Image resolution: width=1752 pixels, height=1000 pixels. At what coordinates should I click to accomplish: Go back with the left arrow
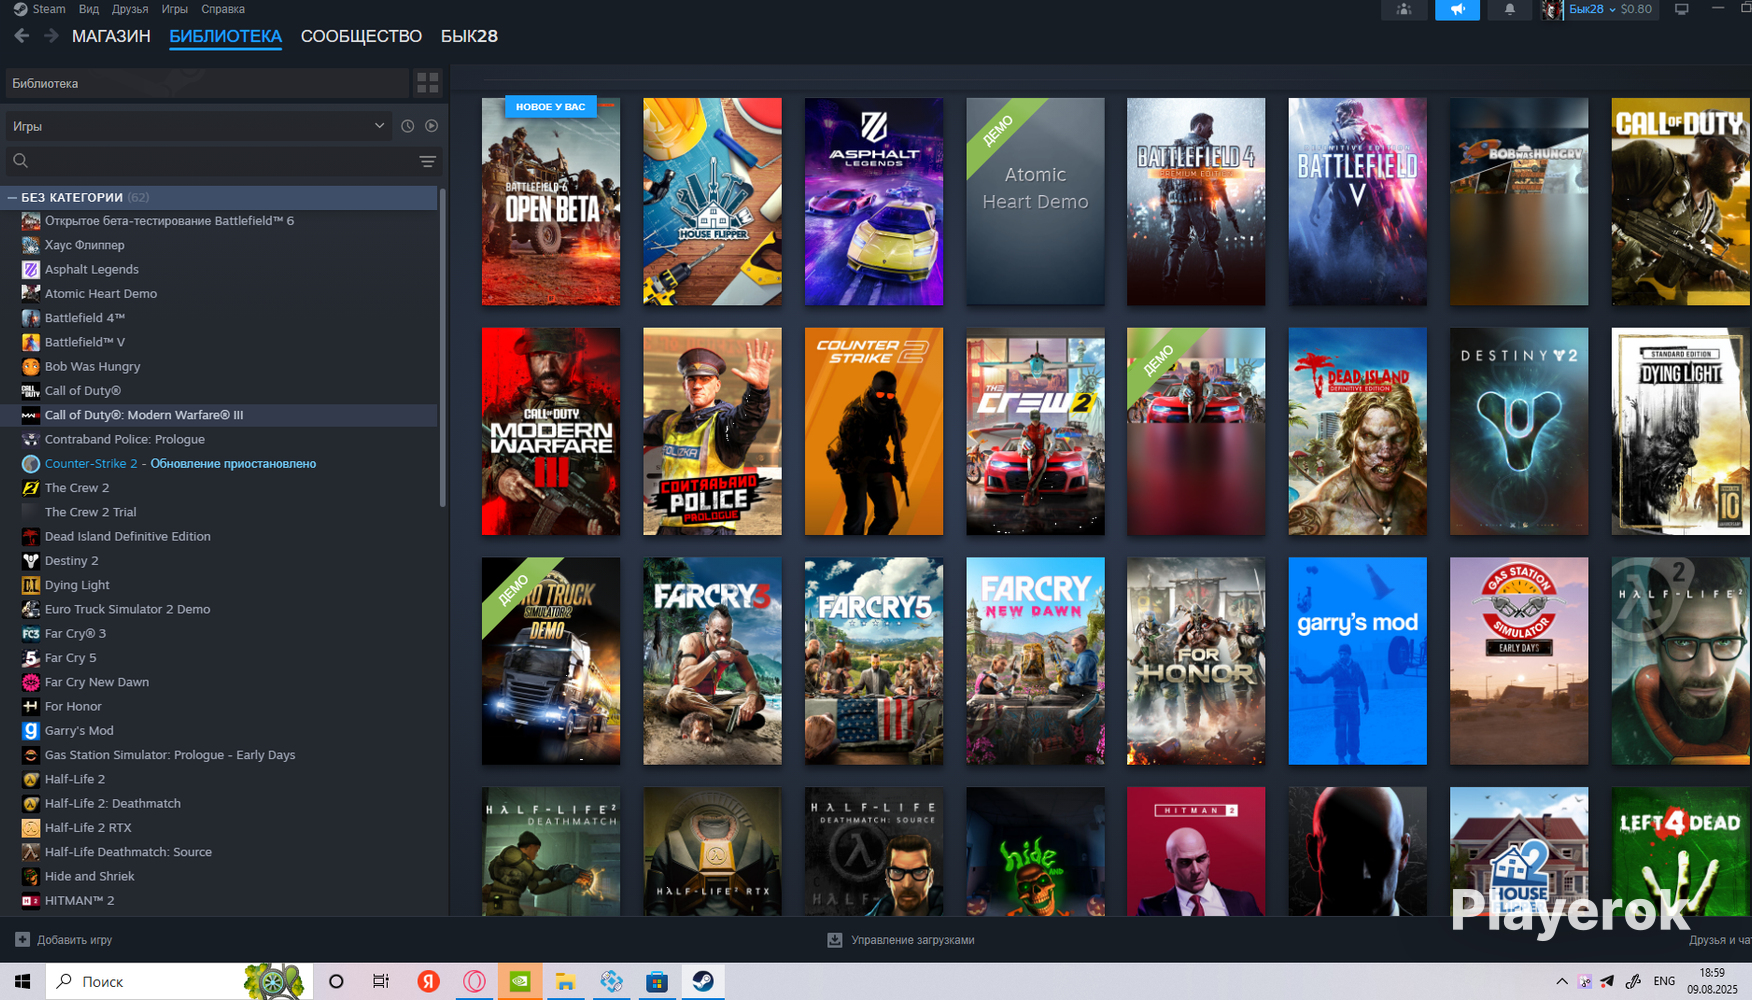(x=22, y=36)
